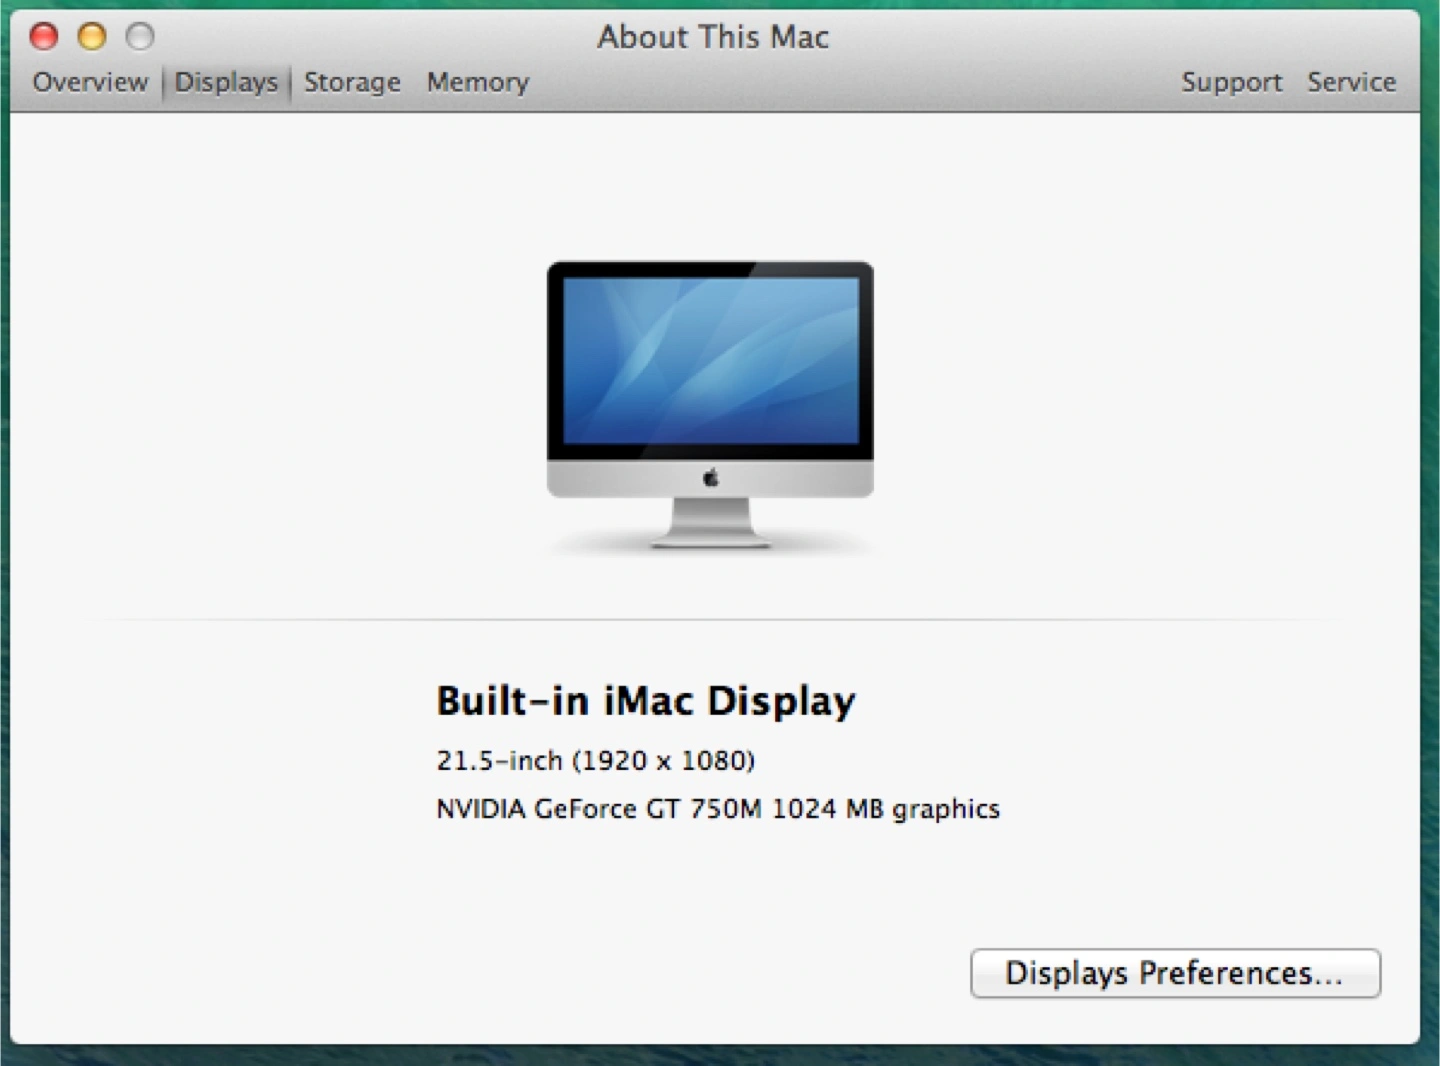Click the greyed-out zoom window button

[140, 37]
